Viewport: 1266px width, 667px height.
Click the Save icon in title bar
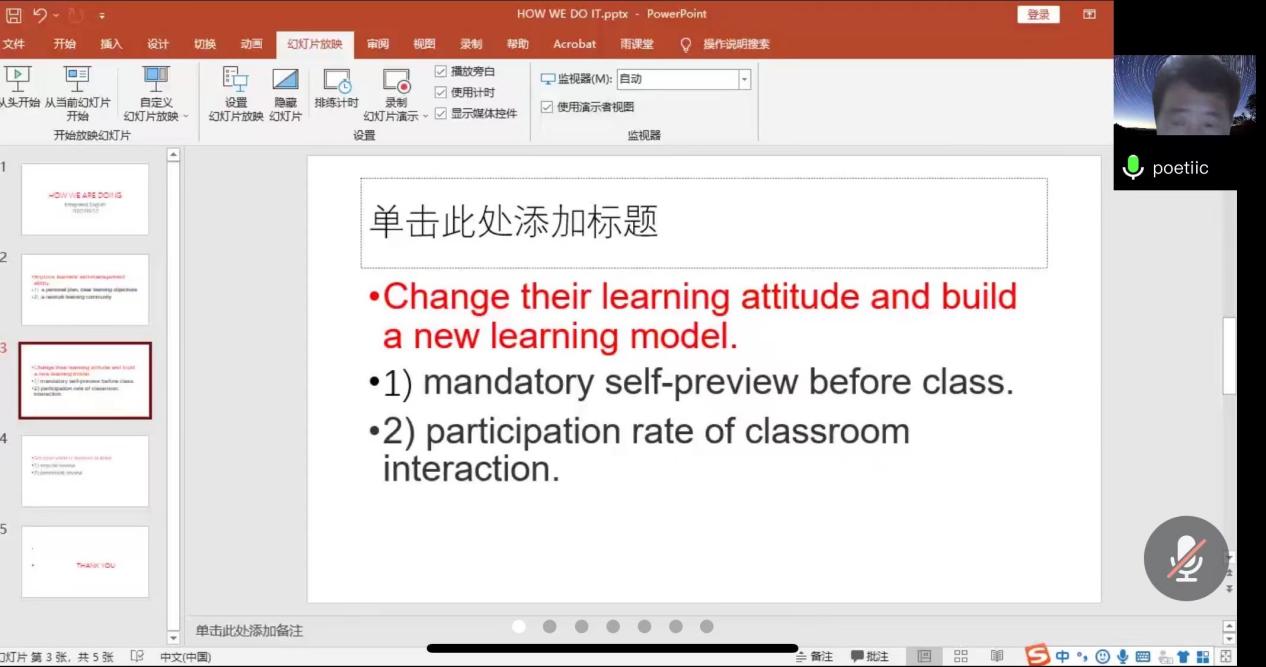coord(14,15)
